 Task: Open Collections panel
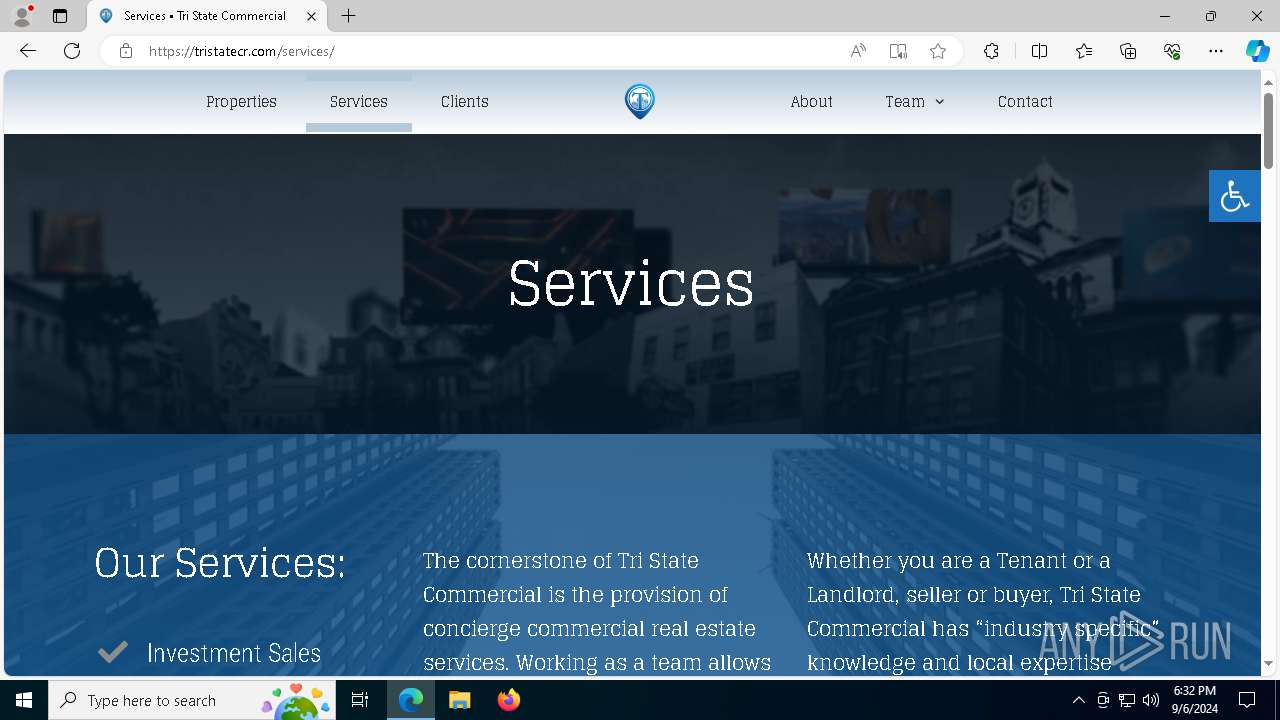point(1128,51)
